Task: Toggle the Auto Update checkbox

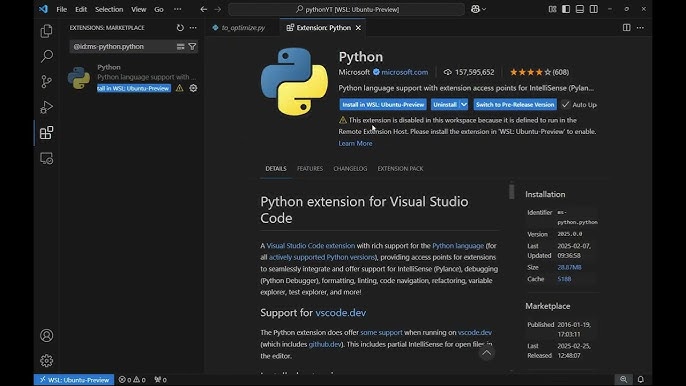Action: click(566, 105)
